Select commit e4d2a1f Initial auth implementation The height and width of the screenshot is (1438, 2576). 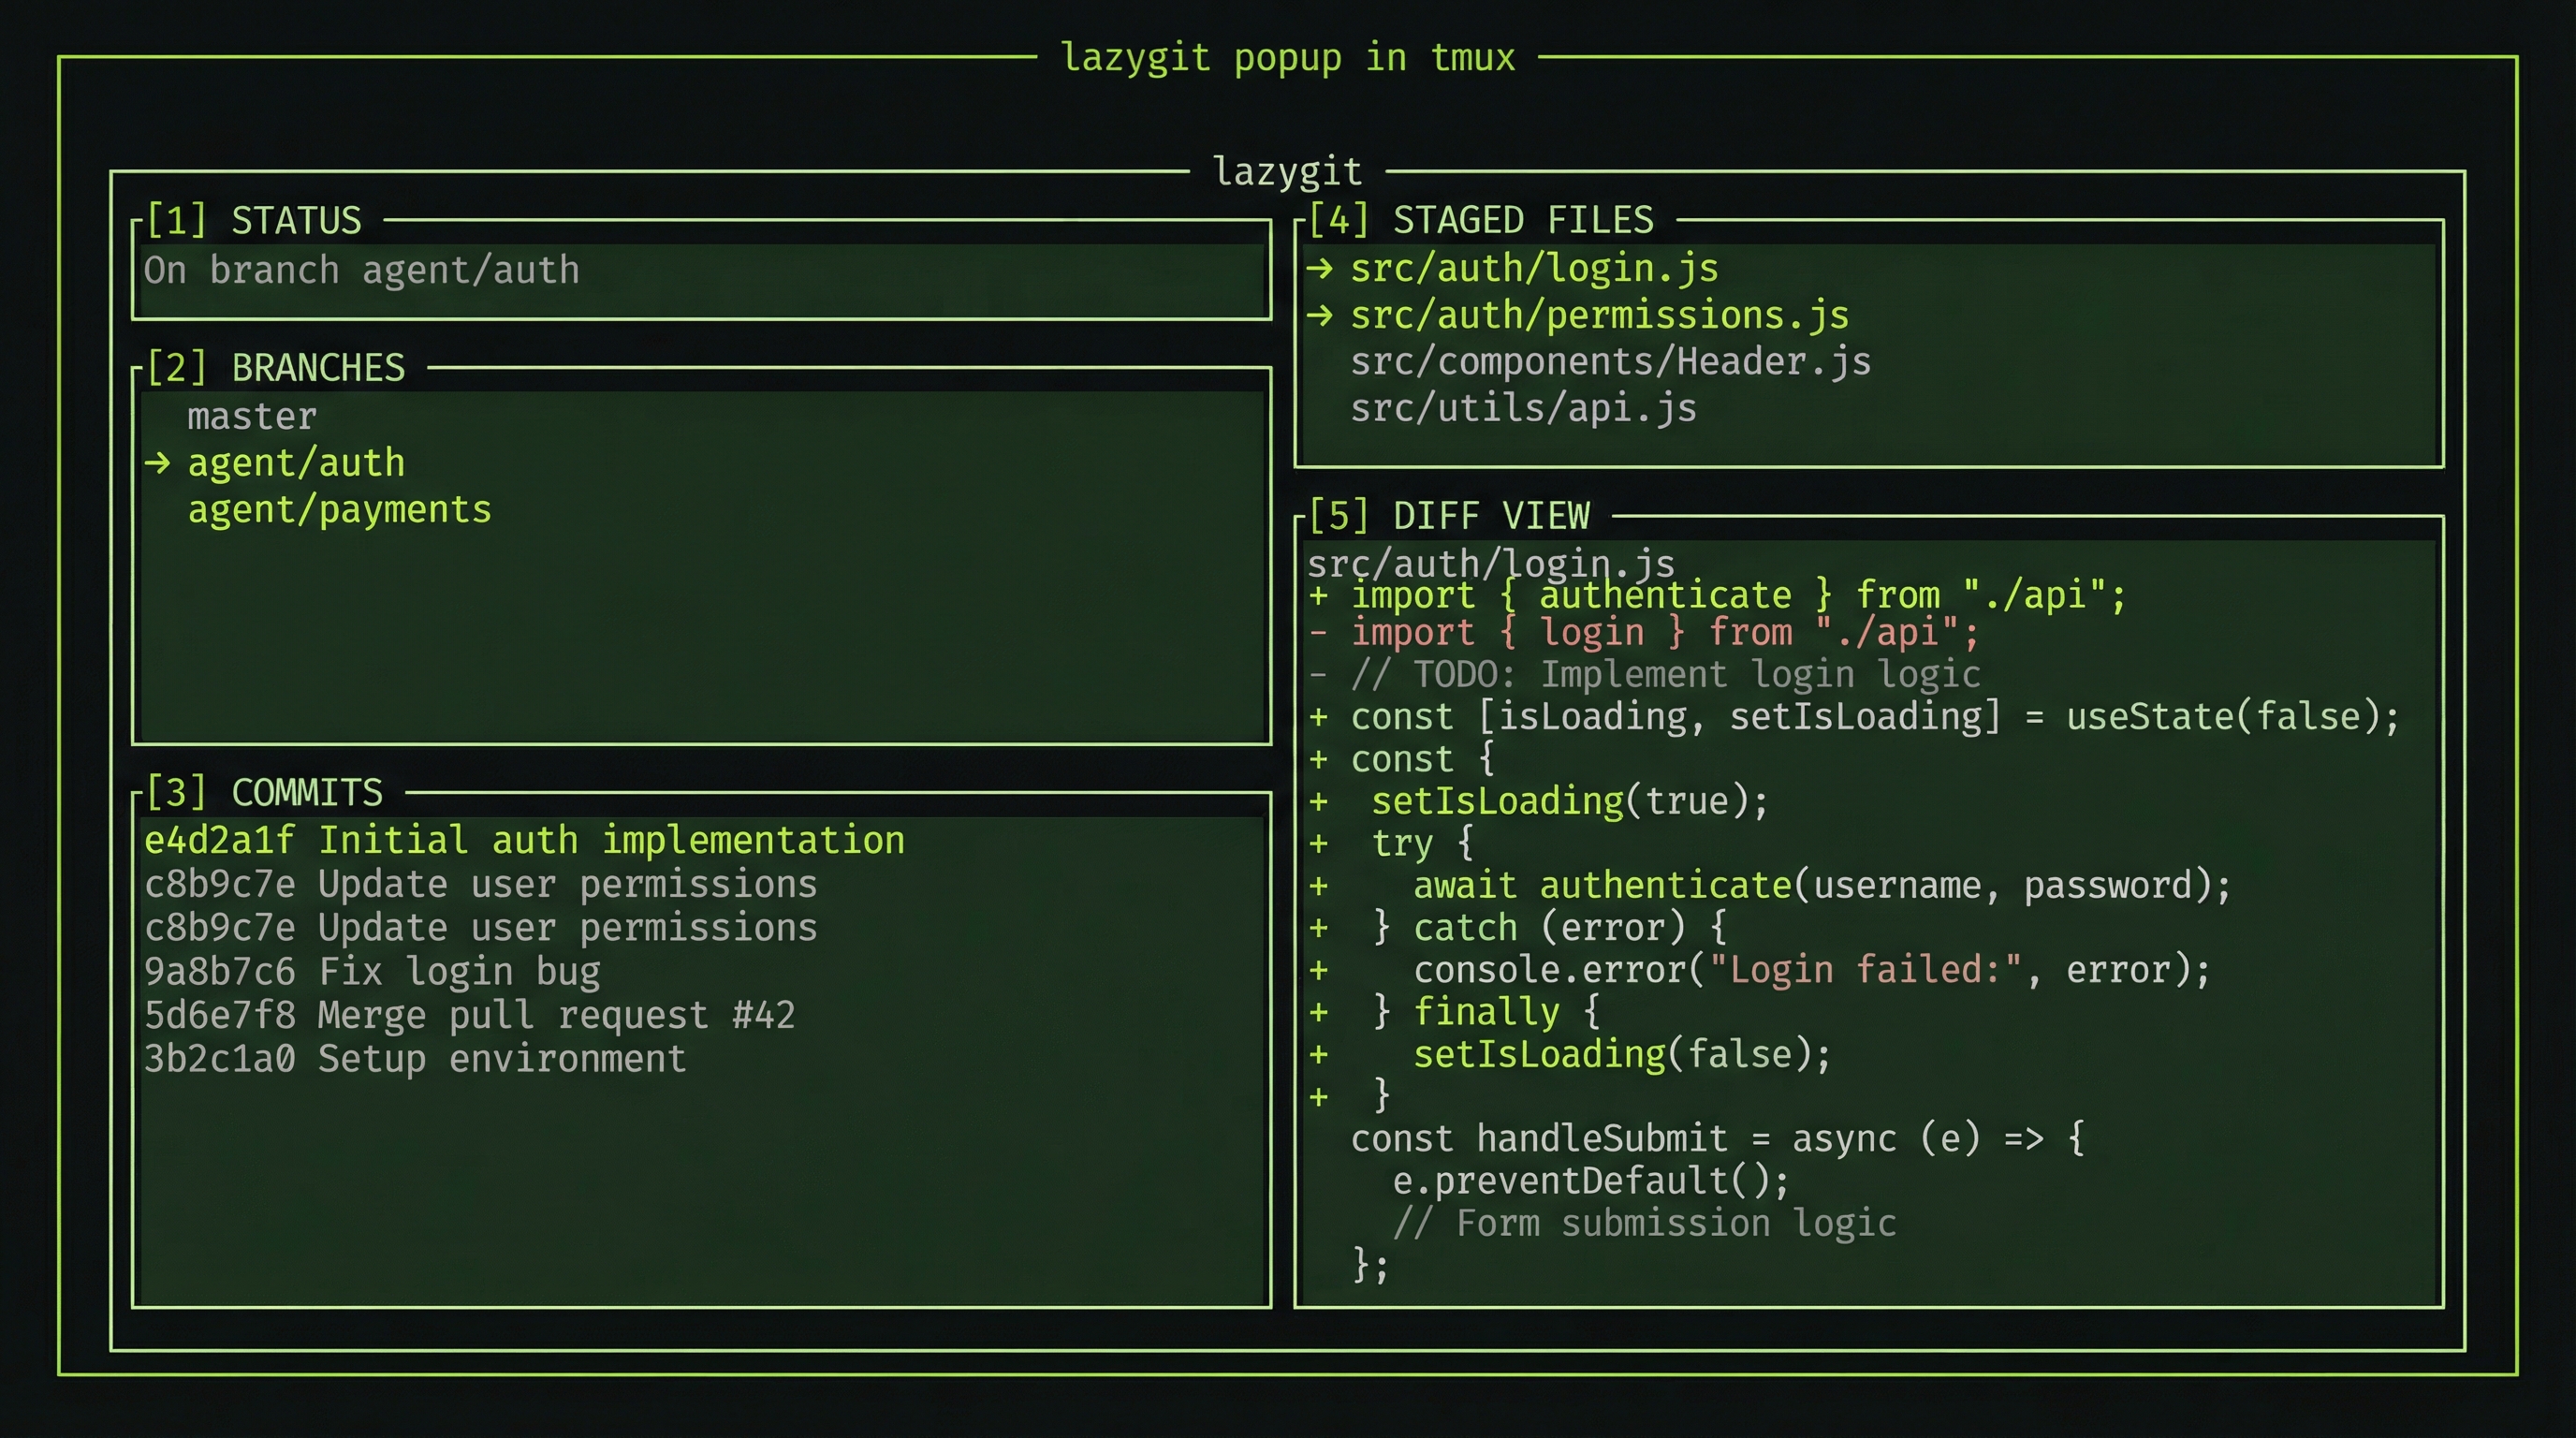(x=525, y=839)
